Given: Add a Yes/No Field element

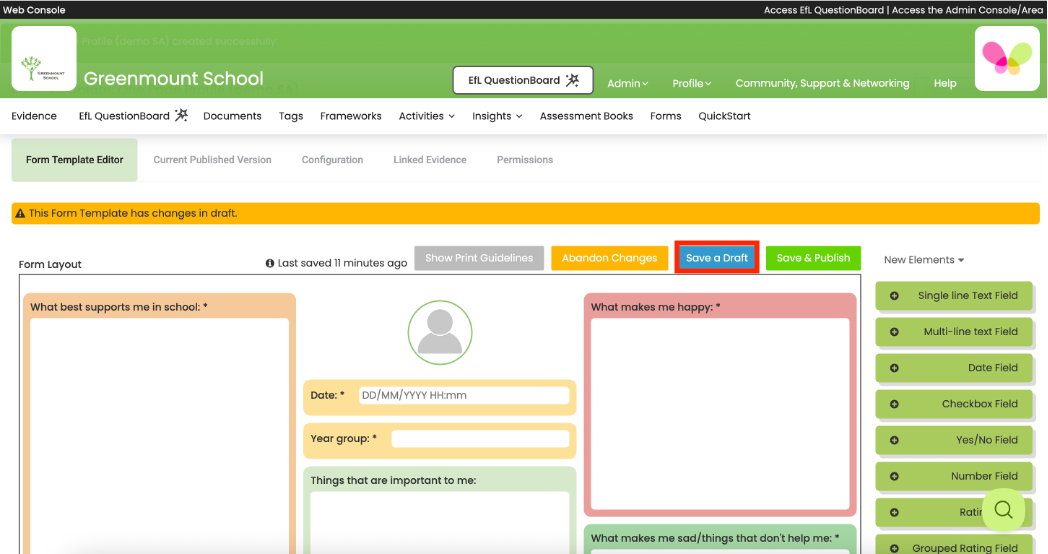Looking at the screenshot, I should click(954, 440).
